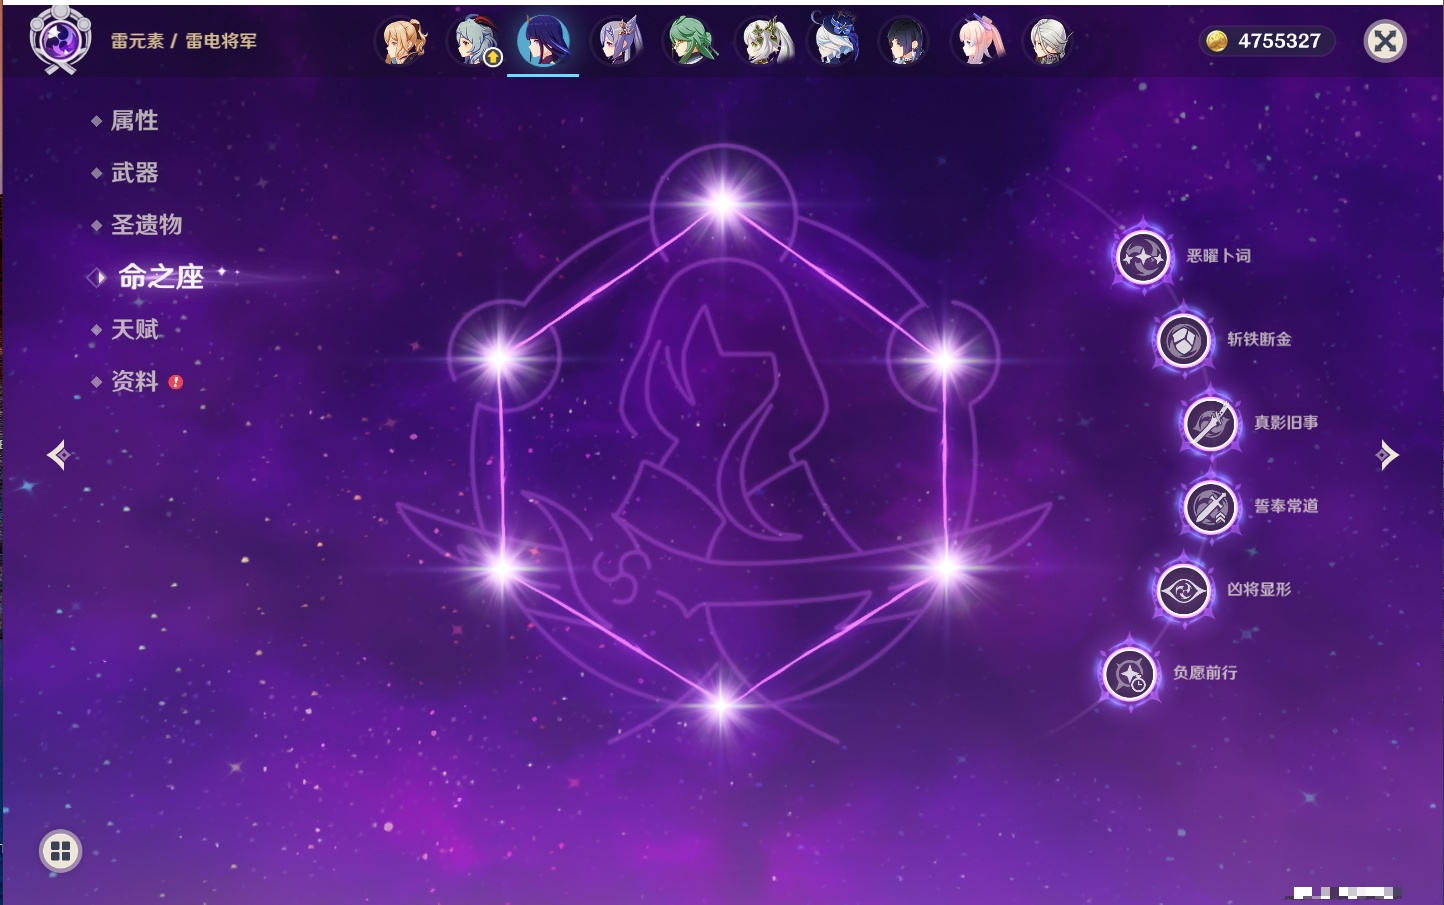The image size is (1444, 905).
Task: Click the Mora coin icon
Action: (1216, 41)
